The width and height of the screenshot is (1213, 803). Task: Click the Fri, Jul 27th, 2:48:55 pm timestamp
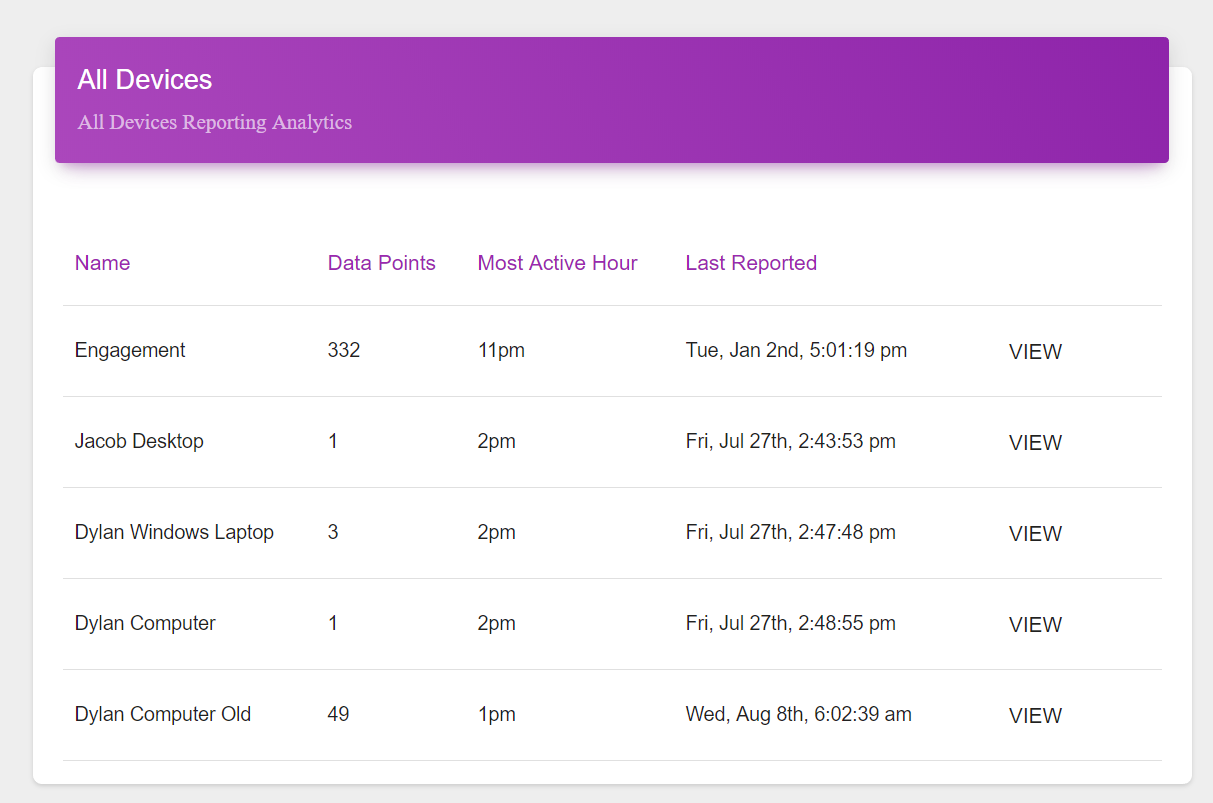(791, 623)
